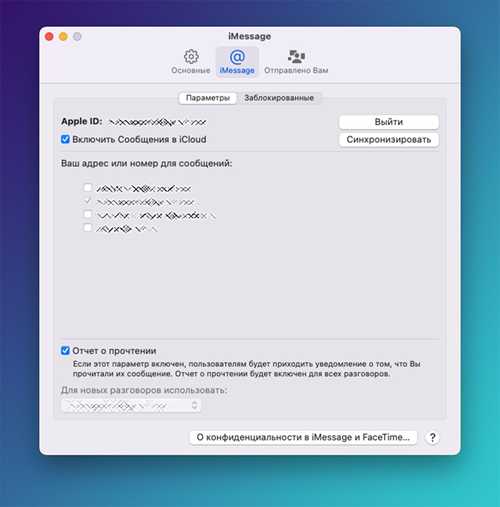Click the Выйти button
Screen dimensions: 500x507
coord(389,122)
